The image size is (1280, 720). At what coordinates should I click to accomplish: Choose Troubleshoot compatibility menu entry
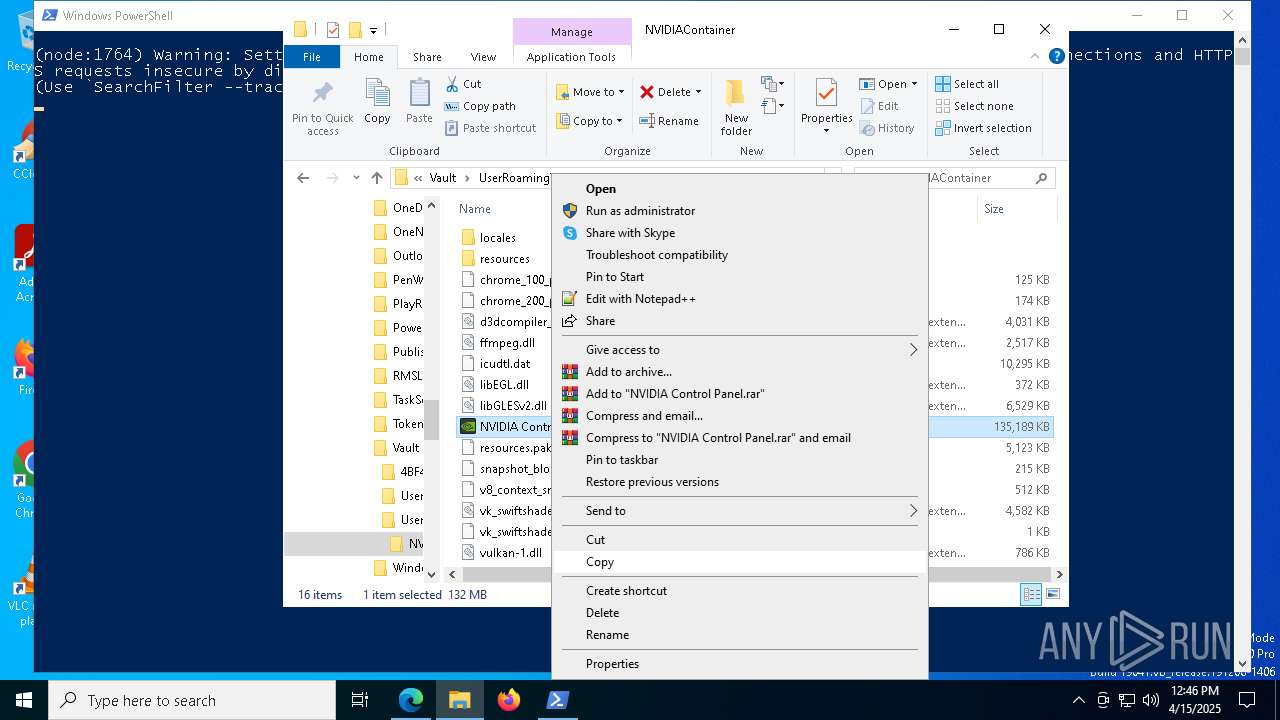[739, 255]
